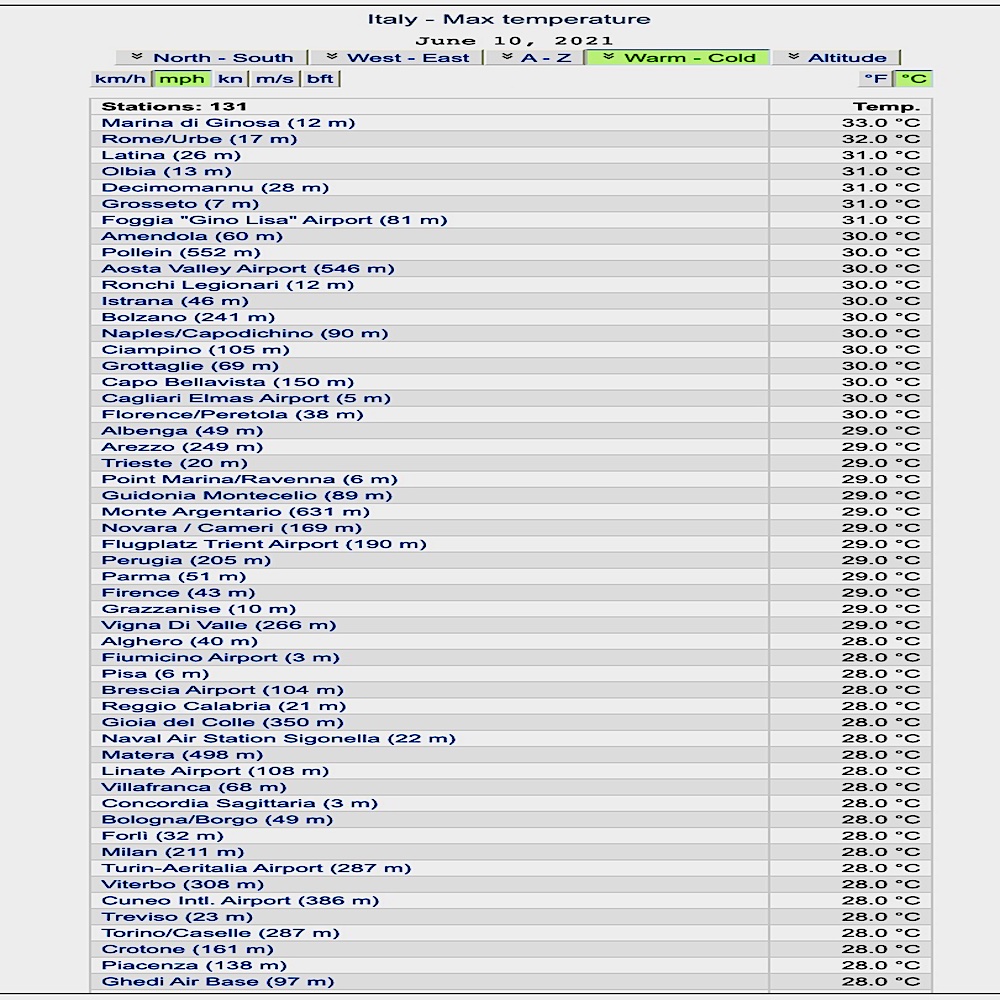This screenshot has width=1000, height=1000.
Task: Select the Warm - Cold sorting
Action: pos(679,58)
